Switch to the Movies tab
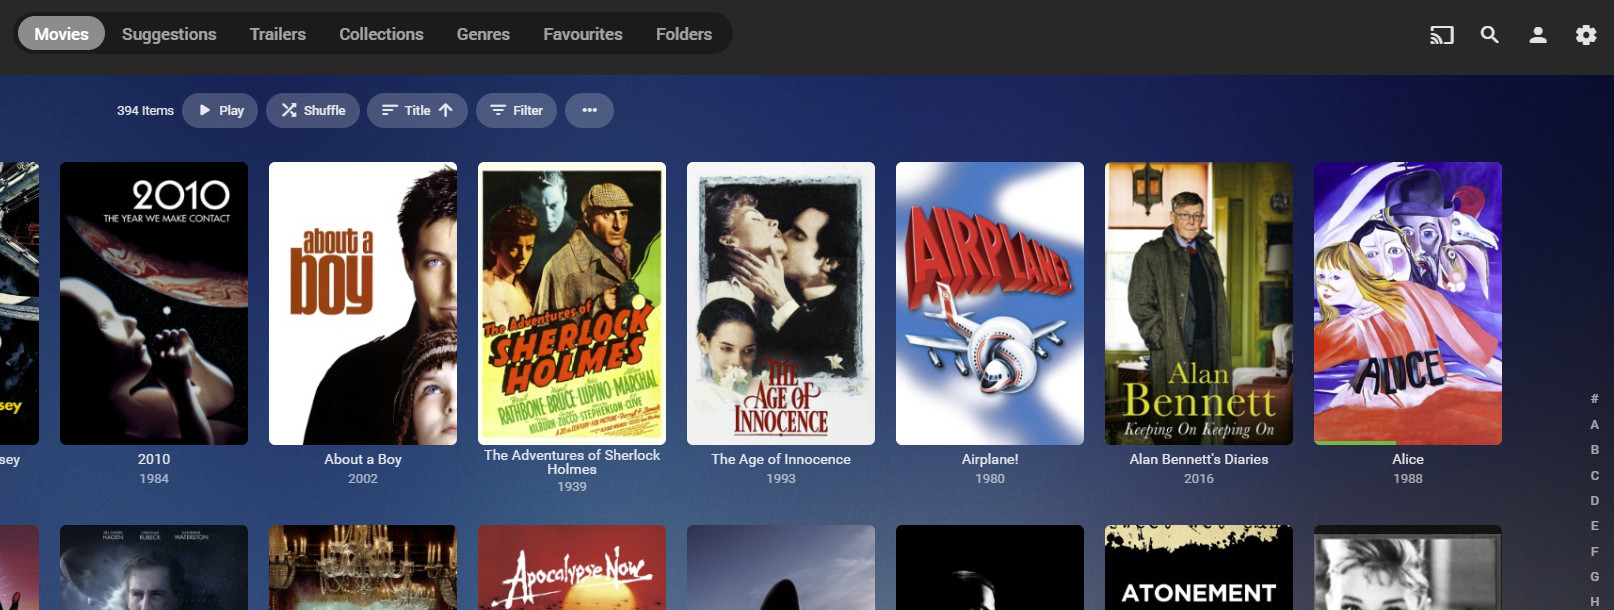 point(61,34)
